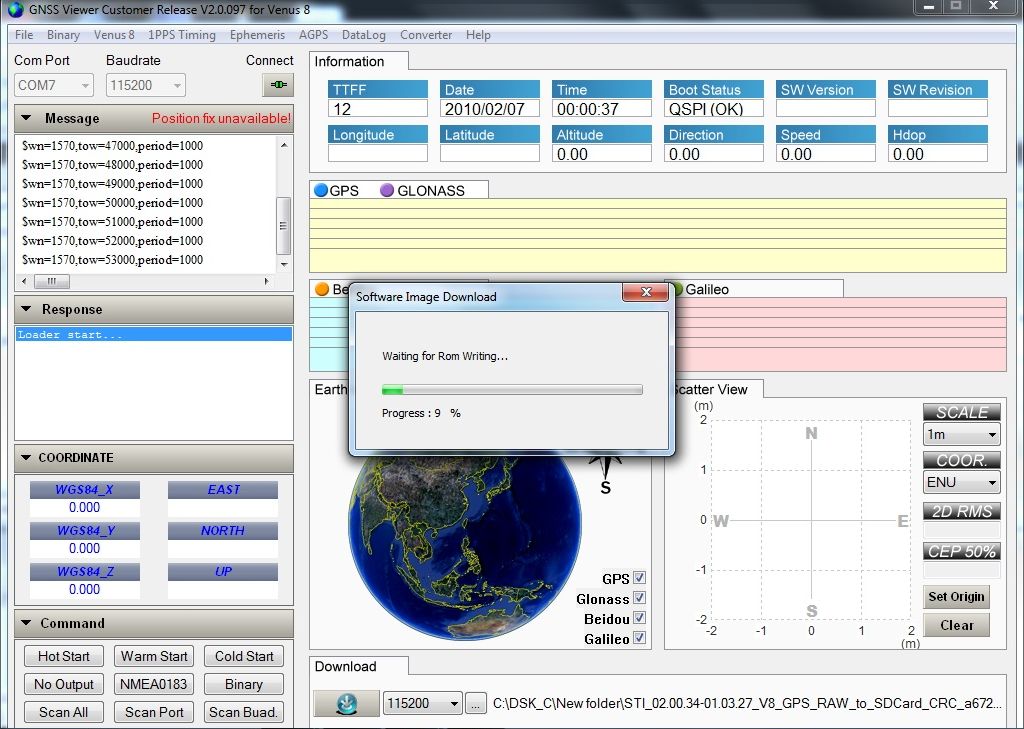Disable the Galileo checkbox
Image resolution: width=1024 pixels, height=729 pixels.
(x=639, y=638)
